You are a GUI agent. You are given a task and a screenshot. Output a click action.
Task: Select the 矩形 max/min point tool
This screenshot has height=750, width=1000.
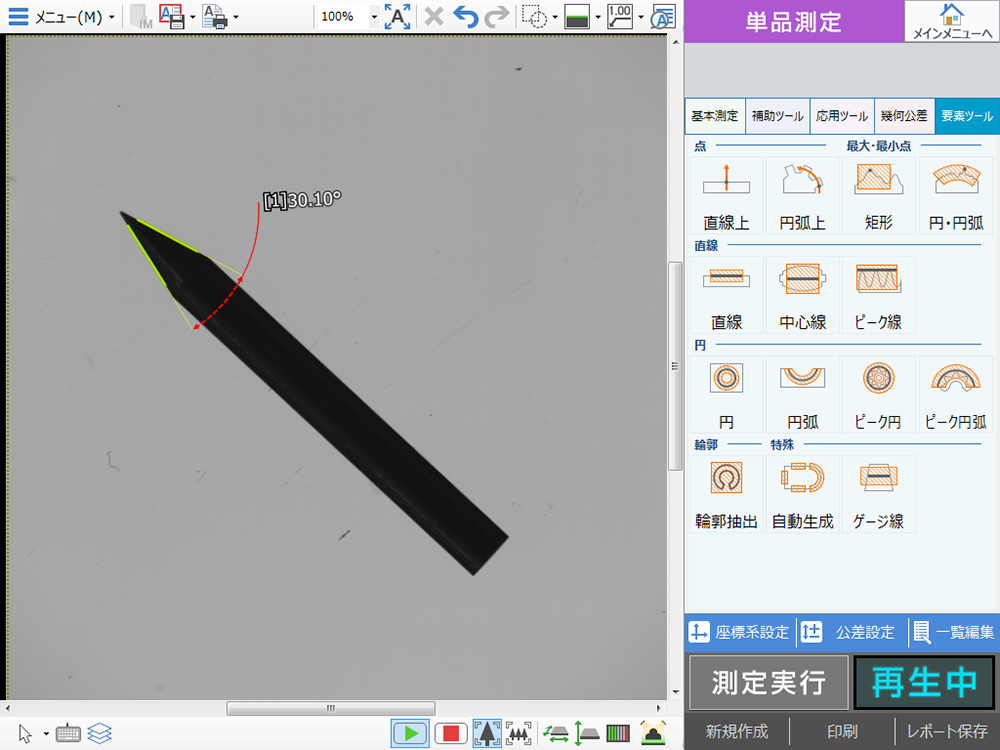pos(879,195)
